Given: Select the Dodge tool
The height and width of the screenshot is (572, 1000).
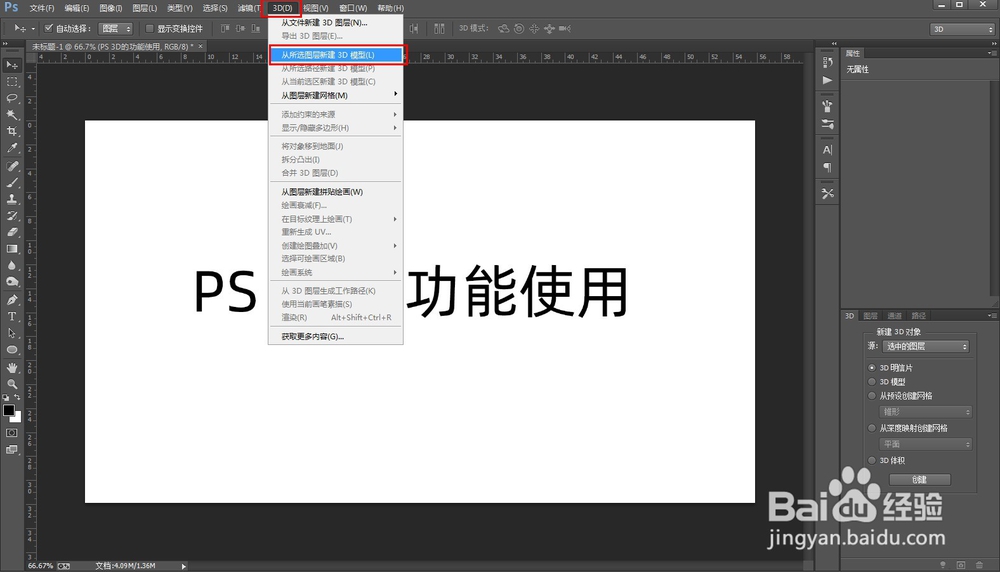Looking at the screenshot, I should (12, 282).
